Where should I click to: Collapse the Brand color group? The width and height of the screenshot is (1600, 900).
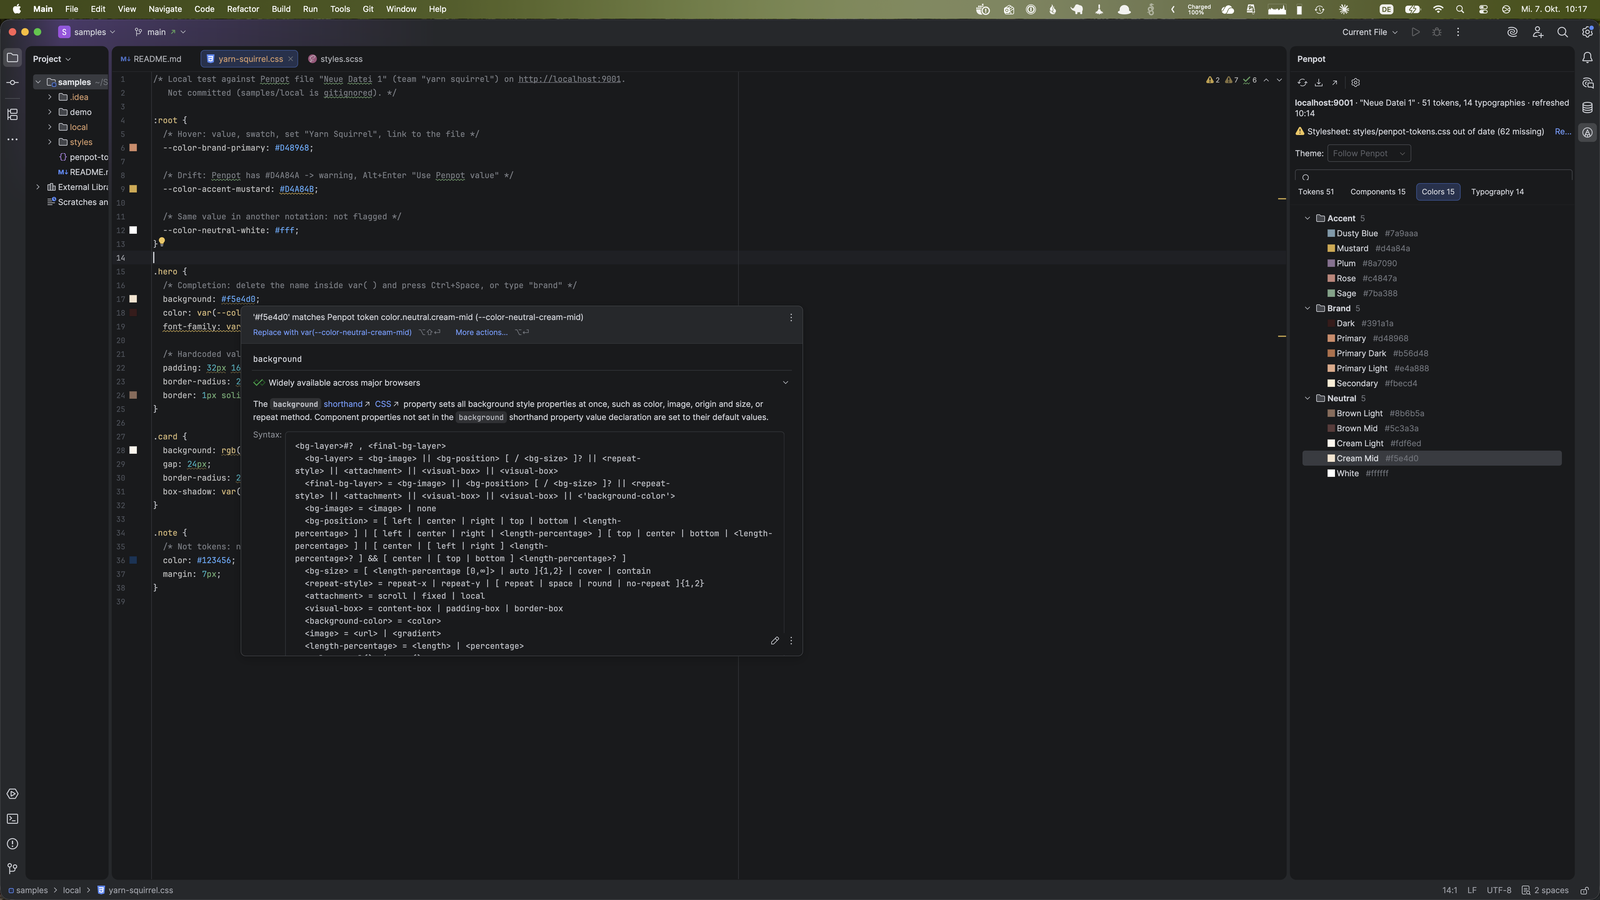(1307, 308)
